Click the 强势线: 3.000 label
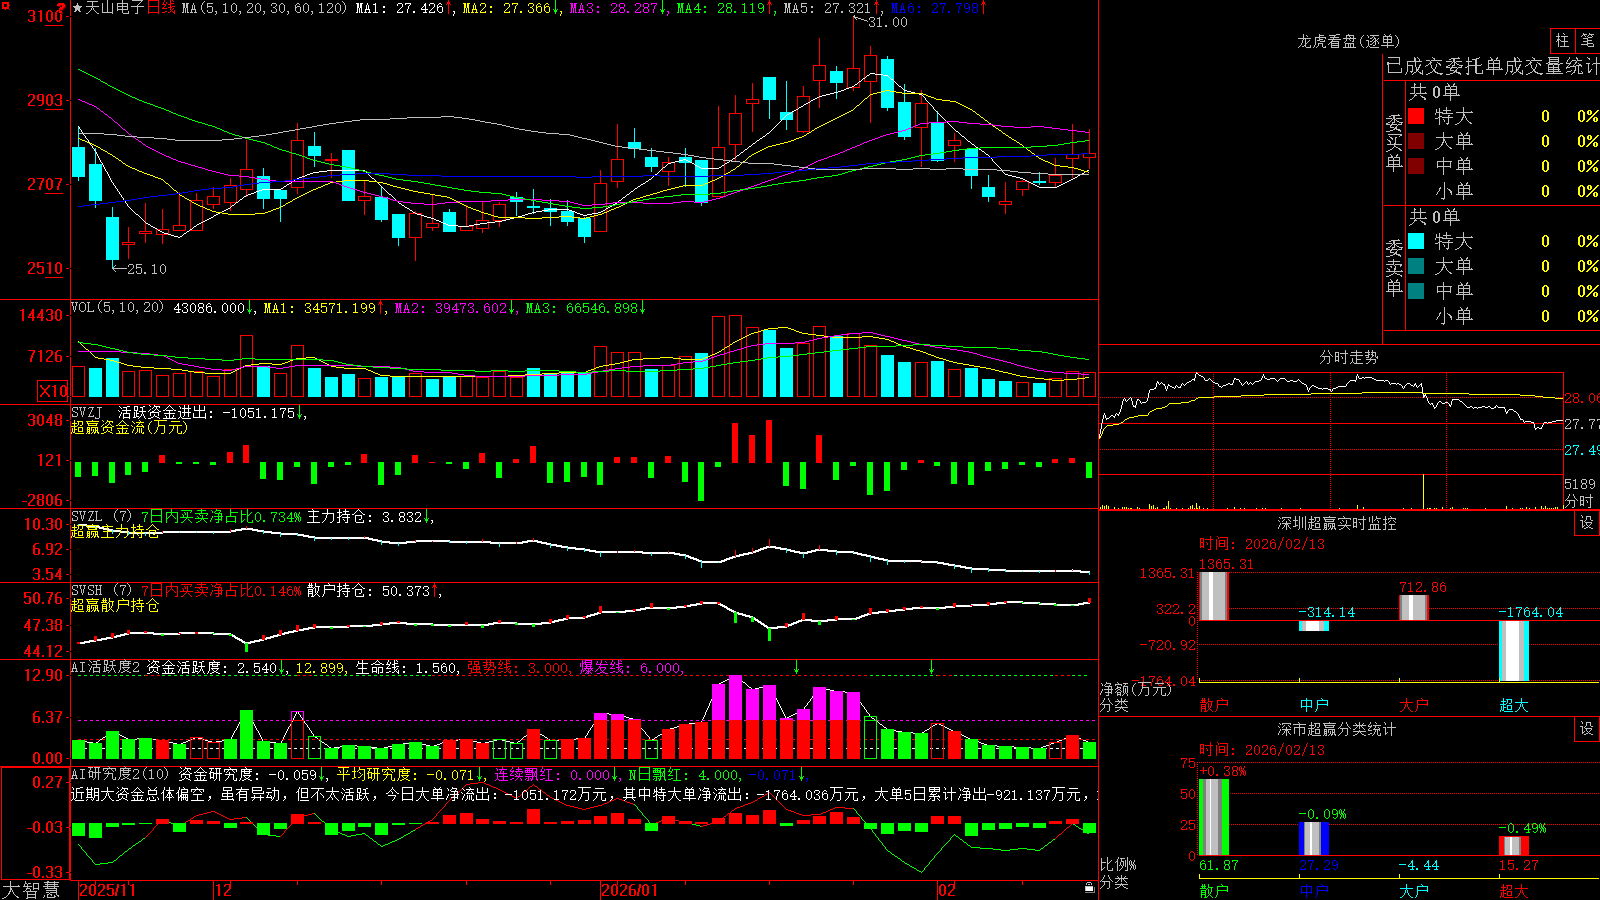 (x=518, y=667)
